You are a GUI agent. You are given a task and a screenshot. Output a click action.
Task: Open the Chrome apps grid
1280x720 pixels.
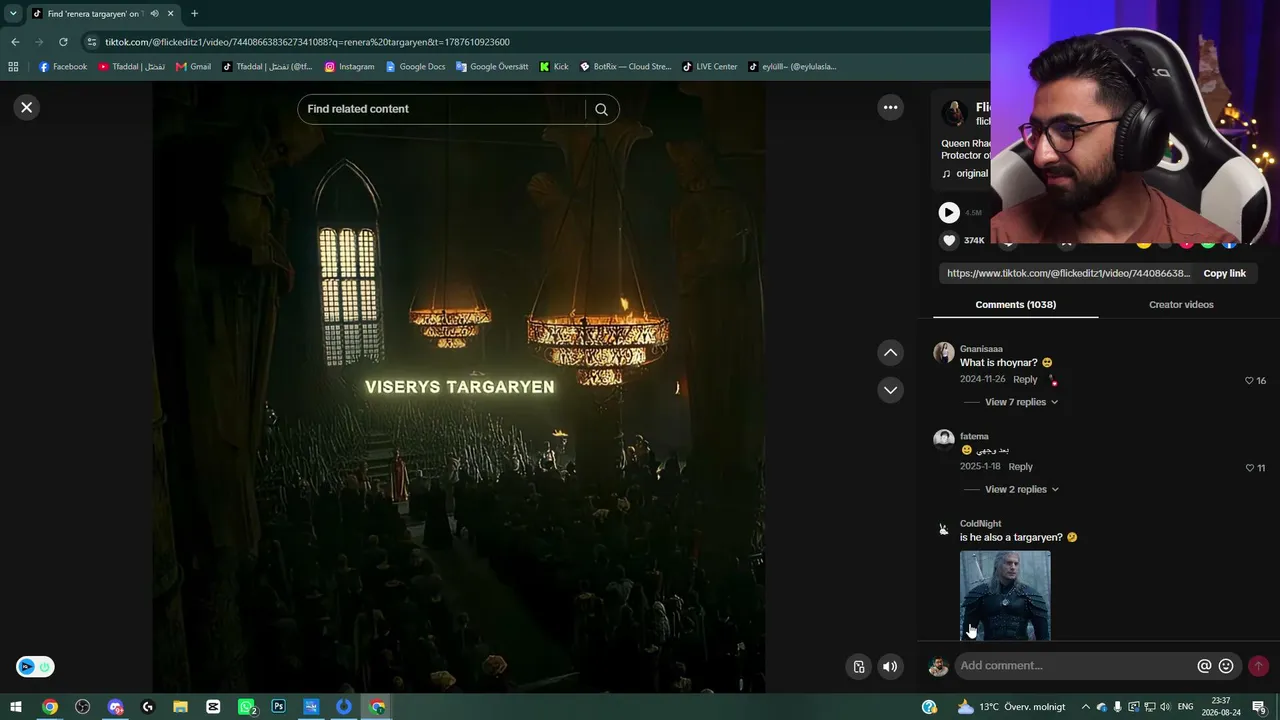coord(13,67)
